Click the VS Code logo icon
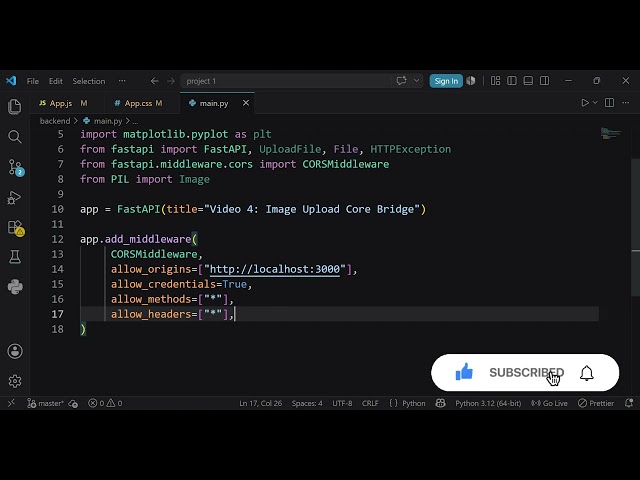The height and width of the screenshot is (480, 640). point(11,81)
